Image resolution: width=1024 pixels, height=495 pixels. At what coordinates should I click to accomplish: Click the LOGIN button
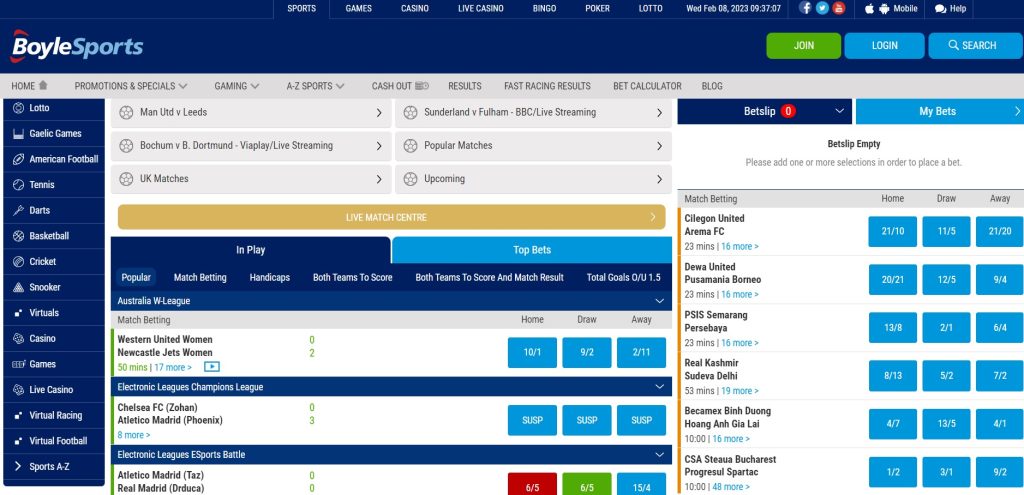coord(884,46)
